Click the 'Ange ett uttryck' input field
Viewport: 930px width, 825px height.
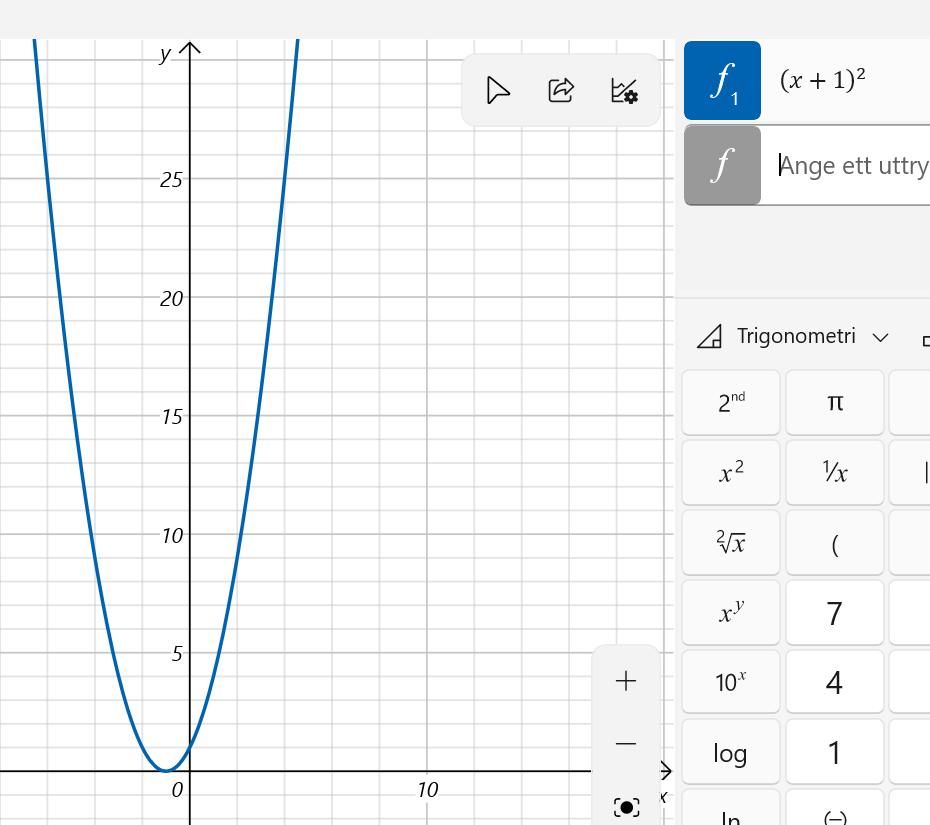coord(853,165)
